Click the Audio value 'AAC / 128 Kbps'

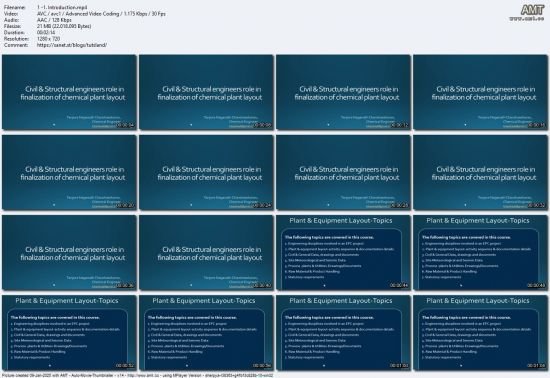(x=54, y=20)
